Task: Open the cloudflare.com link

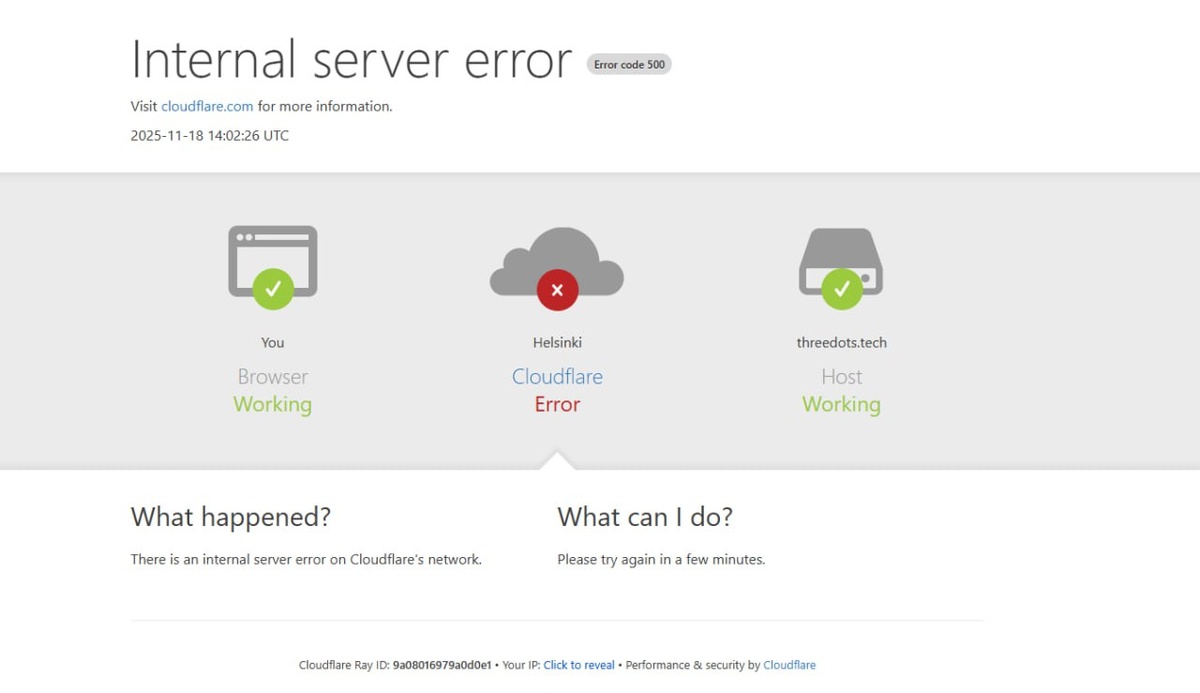Action: [x=207, y=106]
